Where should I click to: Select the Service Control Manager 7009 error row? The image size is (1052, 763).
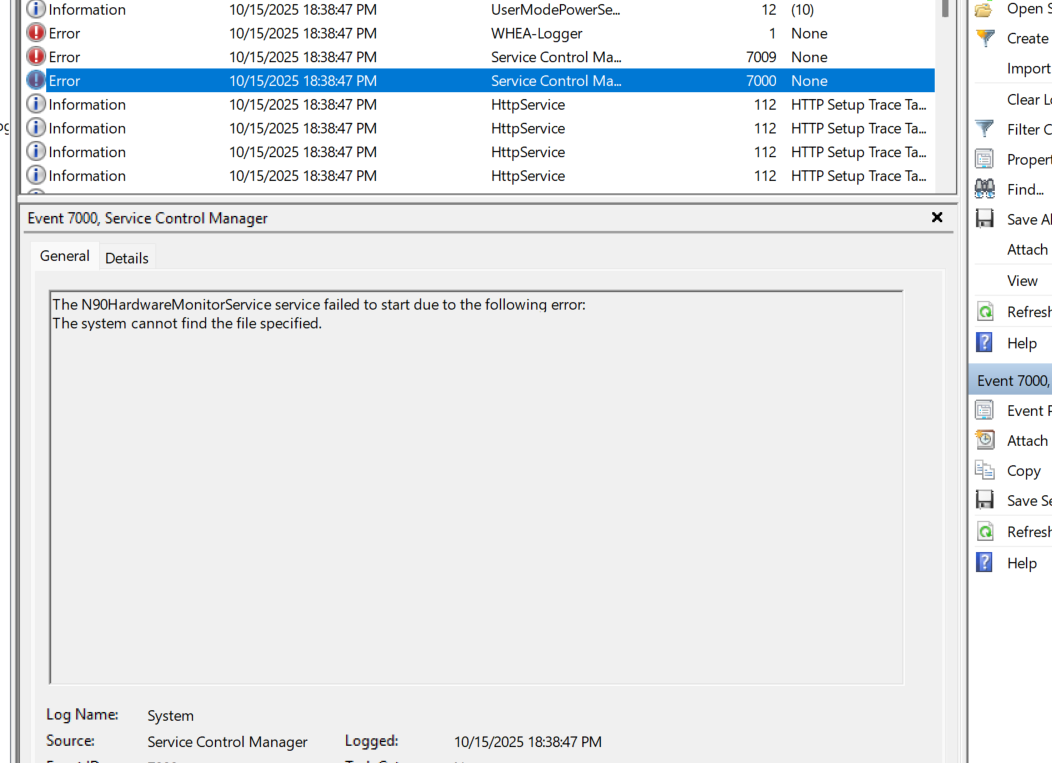[400, 57]
